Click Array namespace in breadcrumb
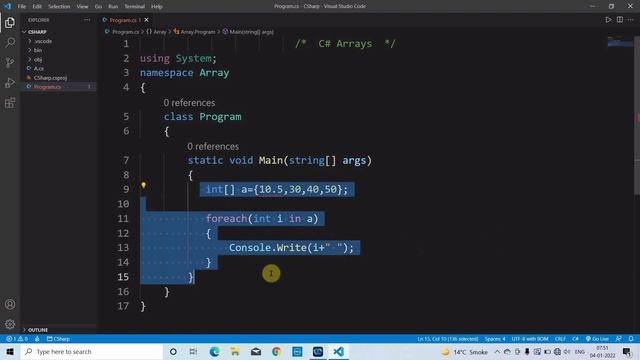This screenshot has width=640, height=360. click(156, 31)
